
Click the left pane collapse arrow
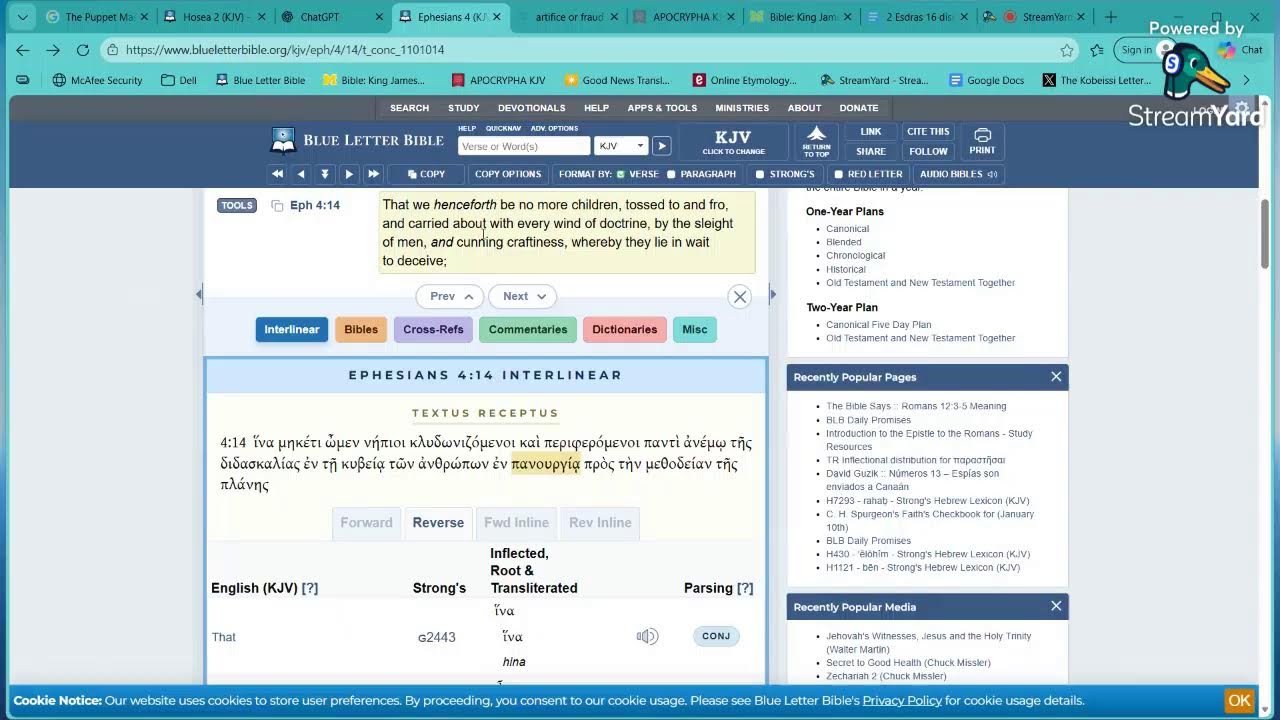(x=199, y=294)
